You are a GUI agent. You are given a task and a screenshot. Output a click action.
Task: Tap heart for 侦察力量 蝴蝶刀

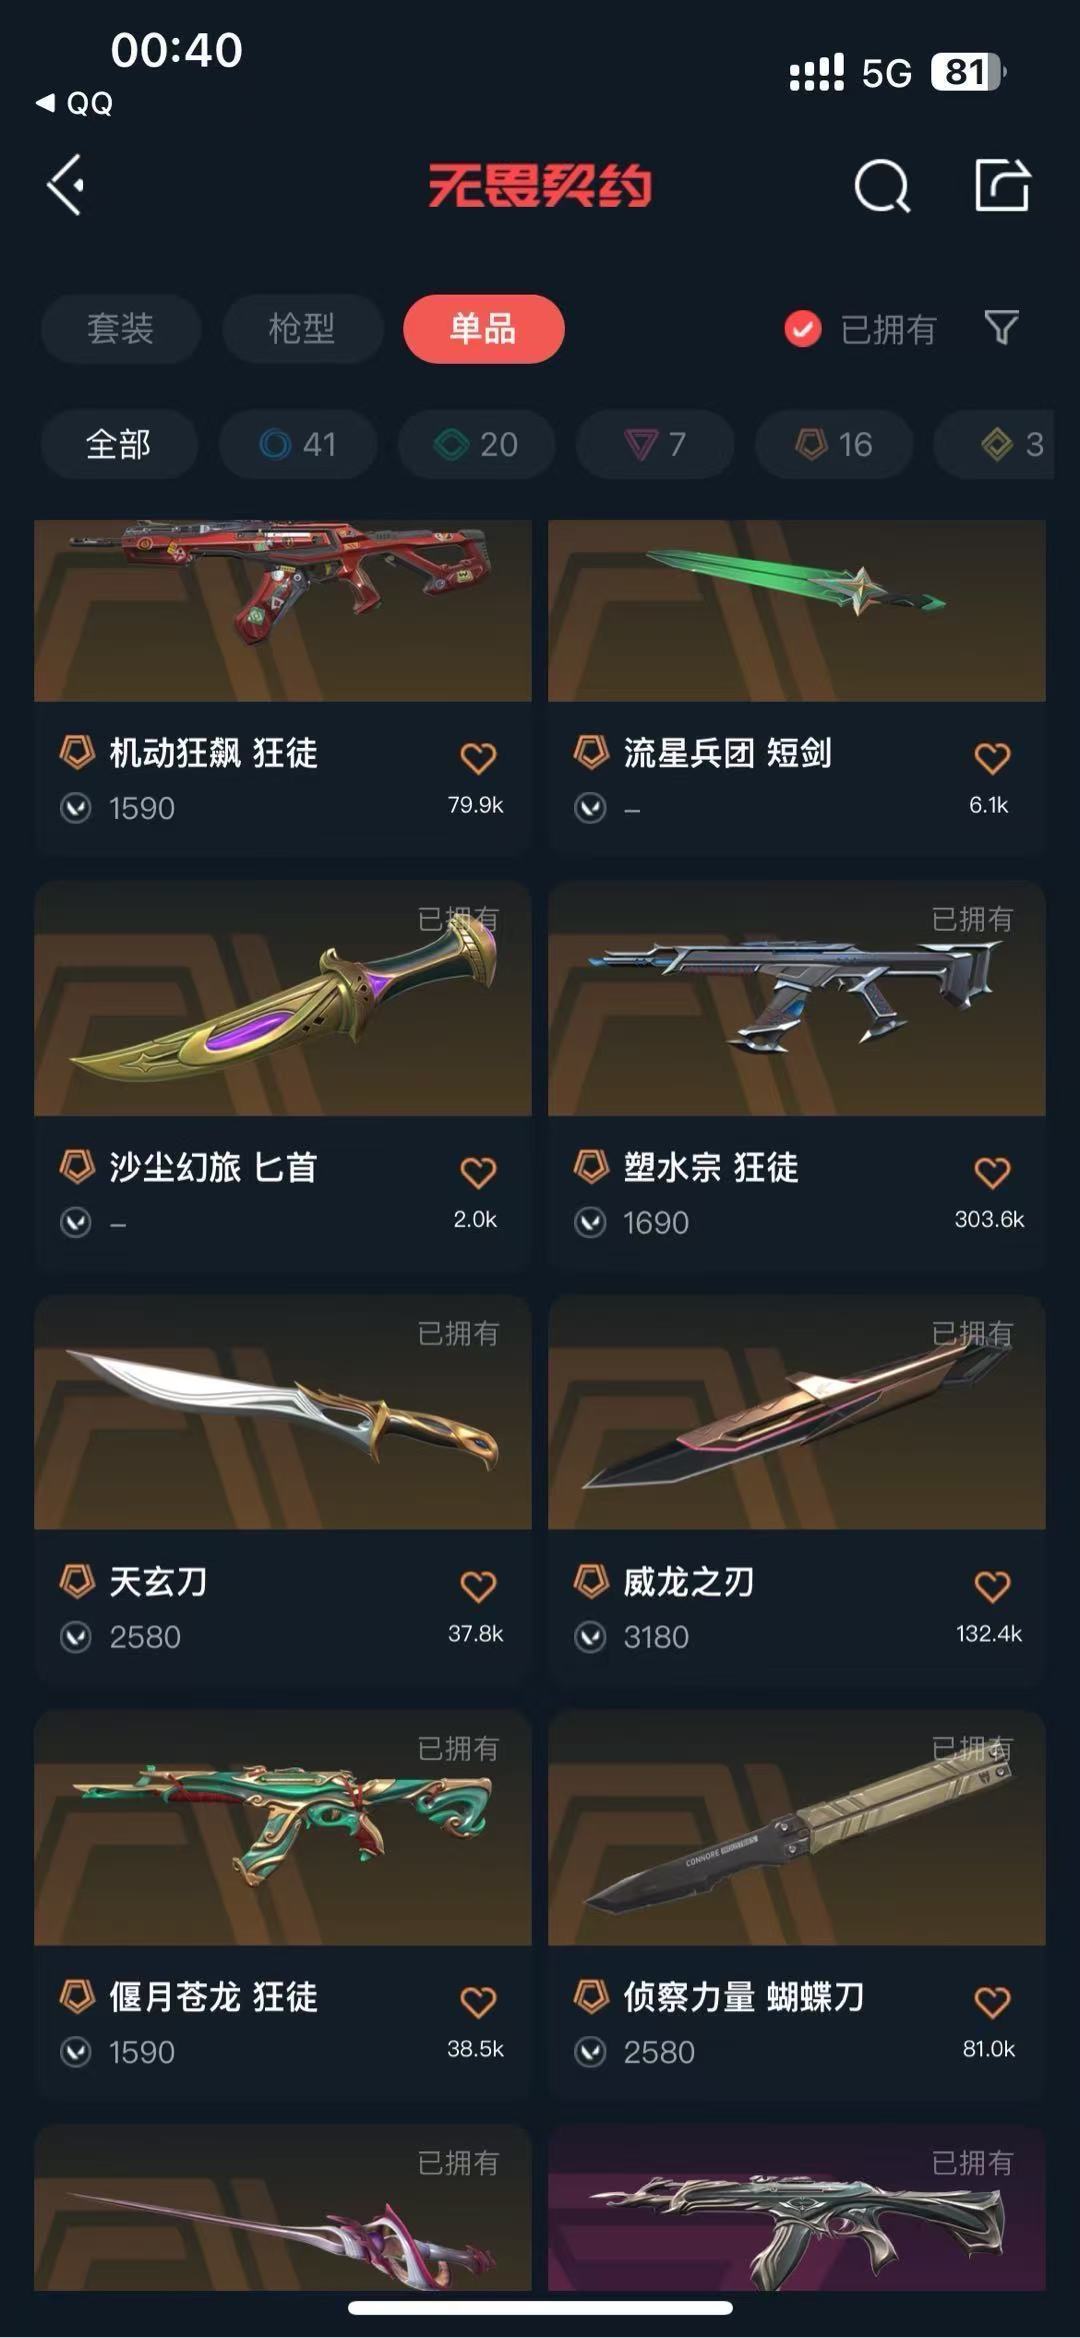pyautogui.click(x=992, y=2002)
